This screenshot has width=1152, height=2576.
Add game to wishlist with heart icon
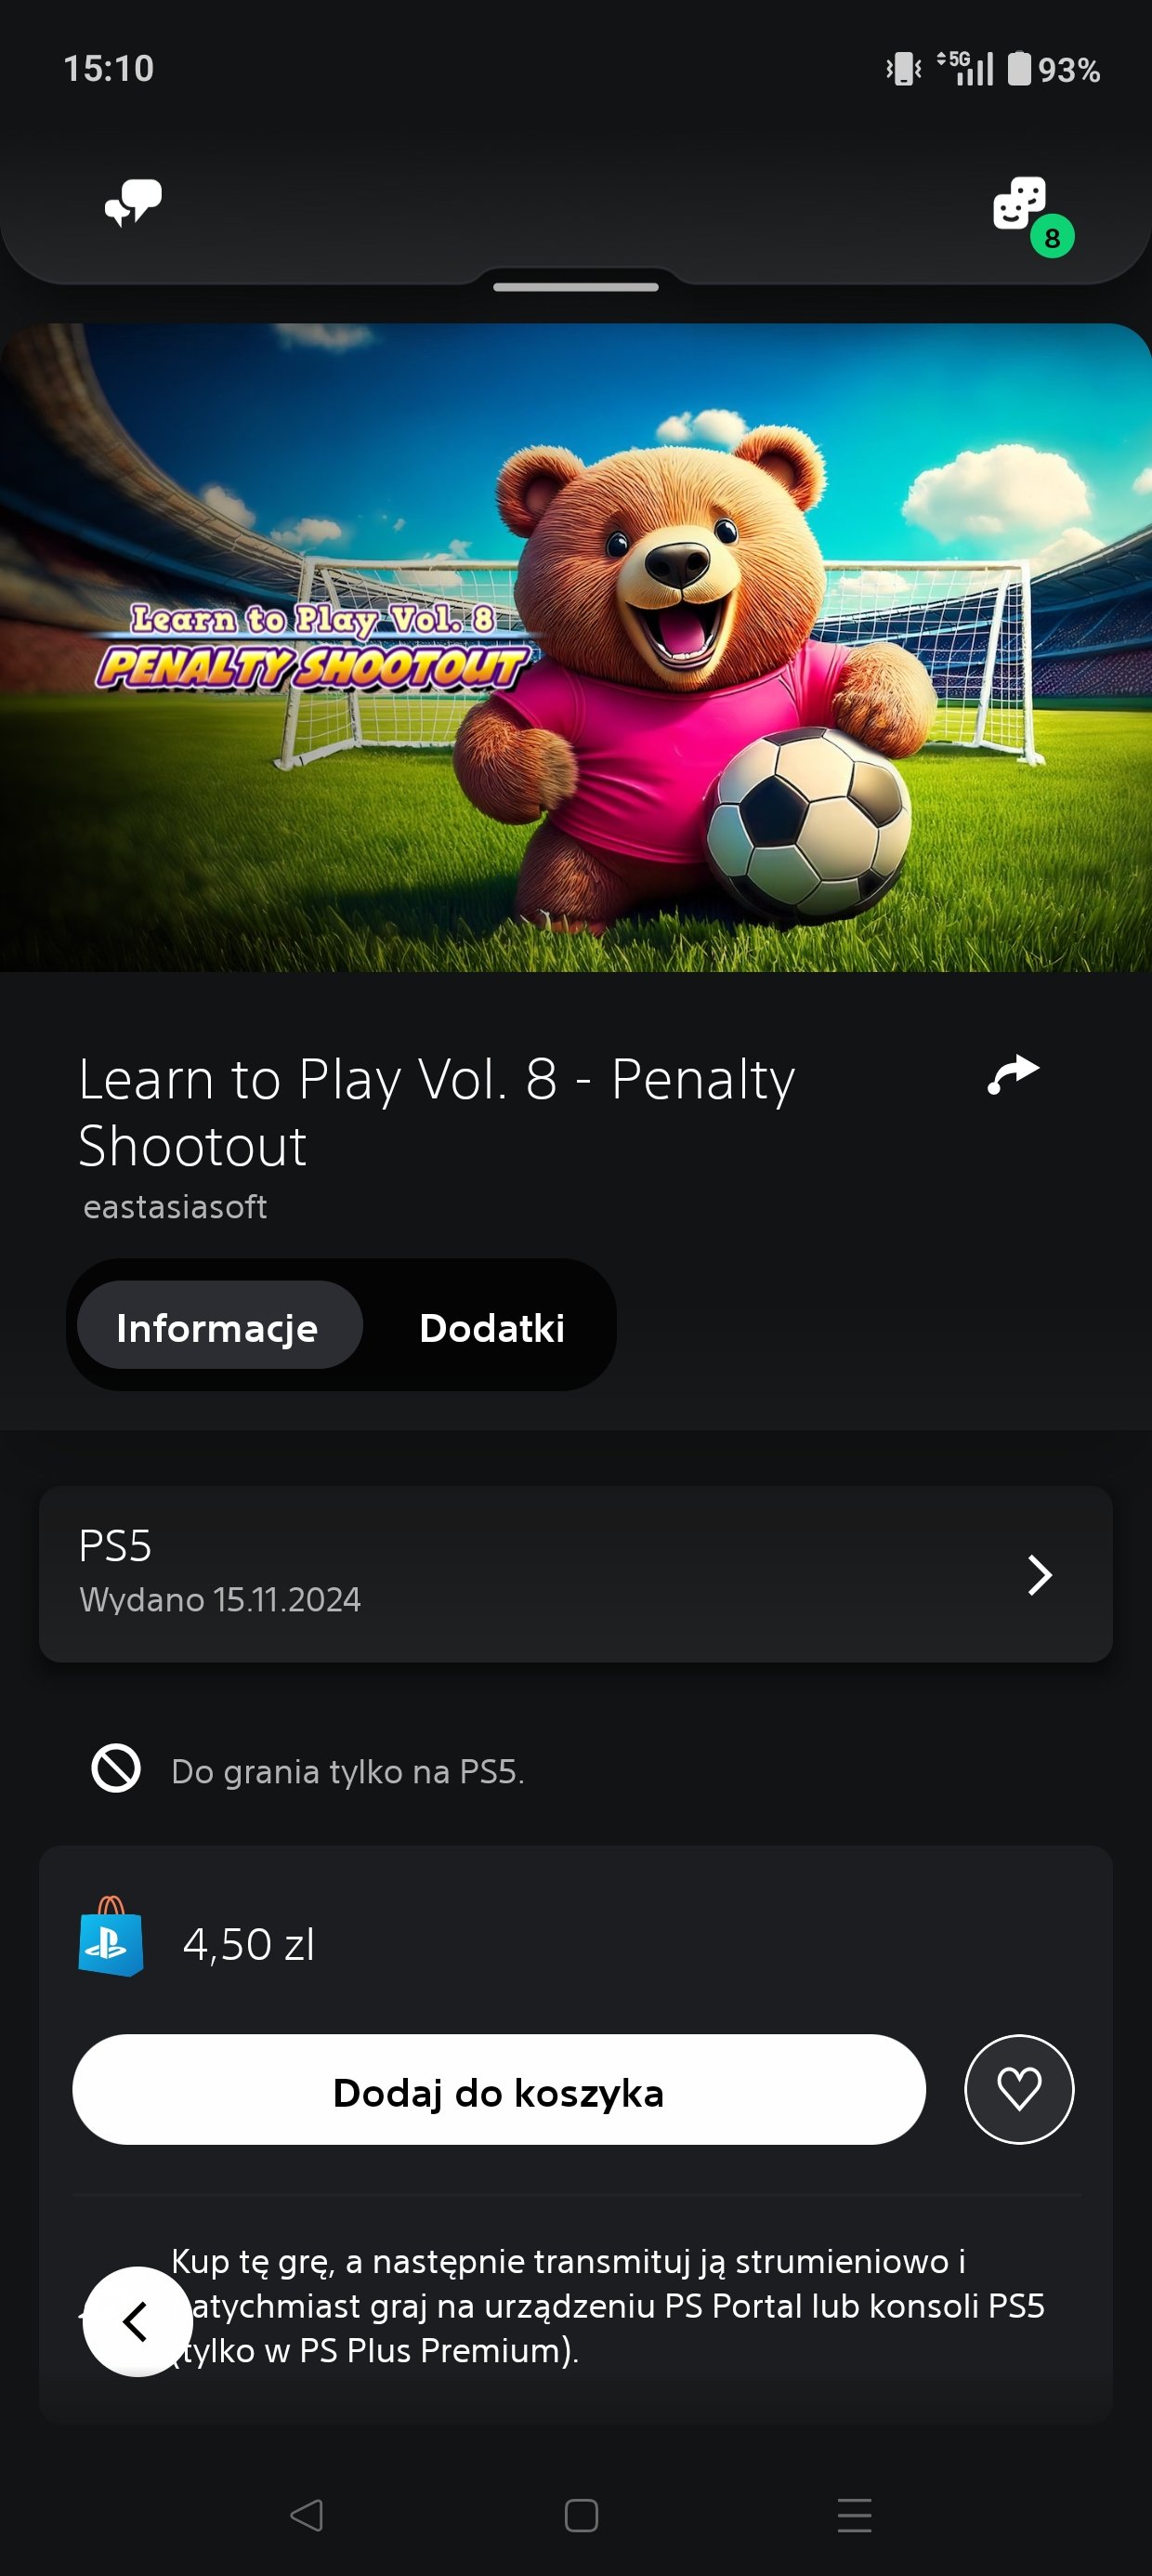coord(1019,2089)
